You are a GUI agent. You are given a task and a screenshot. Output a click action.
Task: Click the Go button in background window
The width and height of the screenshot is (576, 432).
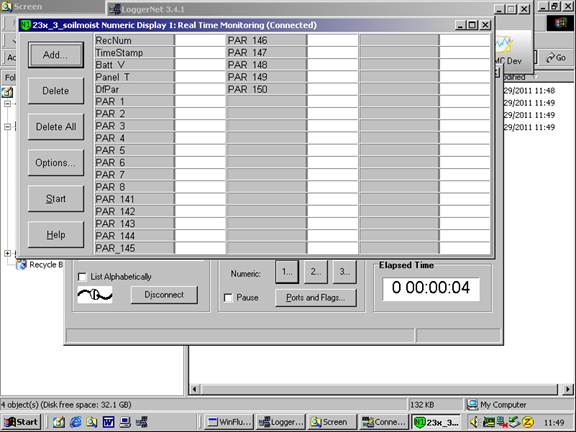556,58
